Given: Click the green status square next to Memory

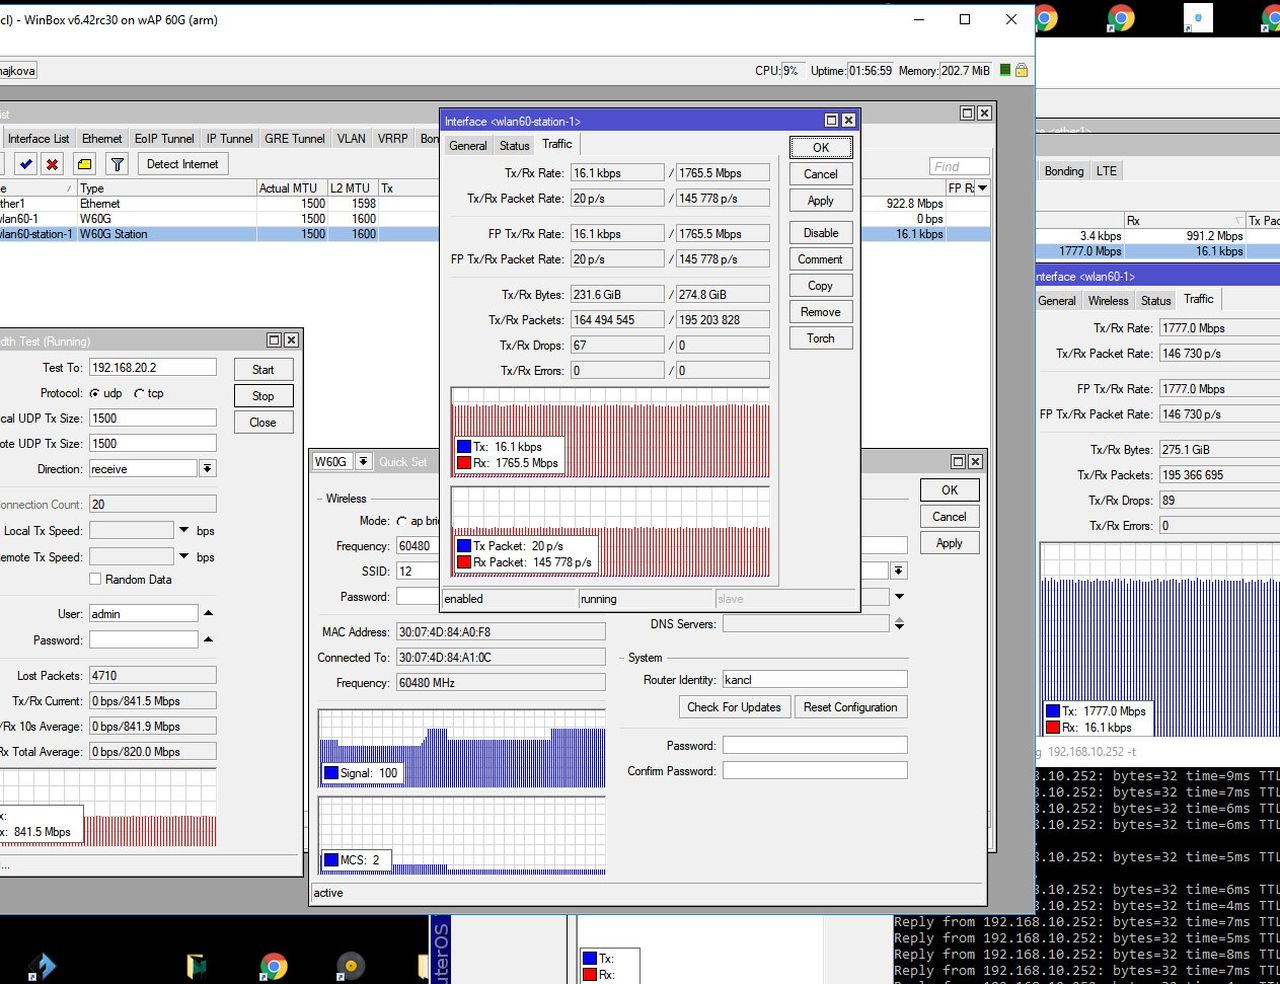Looking at the screenshot, I should coord(1005,71).
